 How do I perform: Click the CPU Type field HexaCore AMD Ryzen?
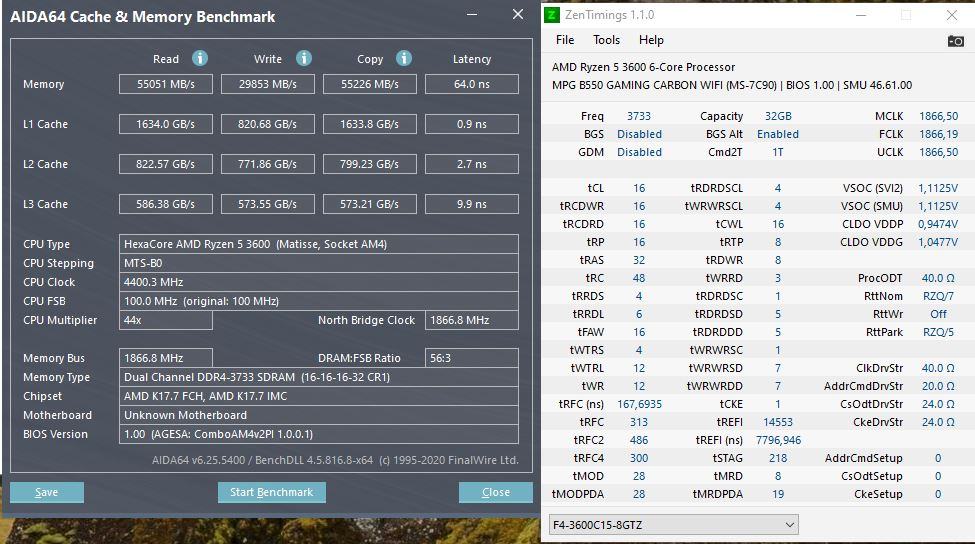319,244
